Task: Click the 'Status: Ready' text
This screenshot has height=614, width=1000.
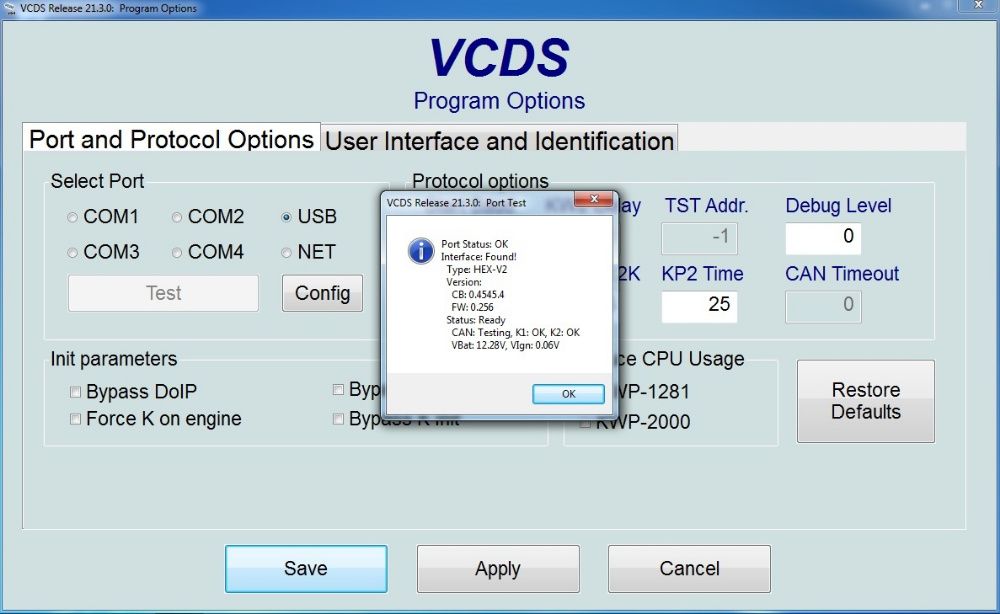Action: tap(476, 320)
